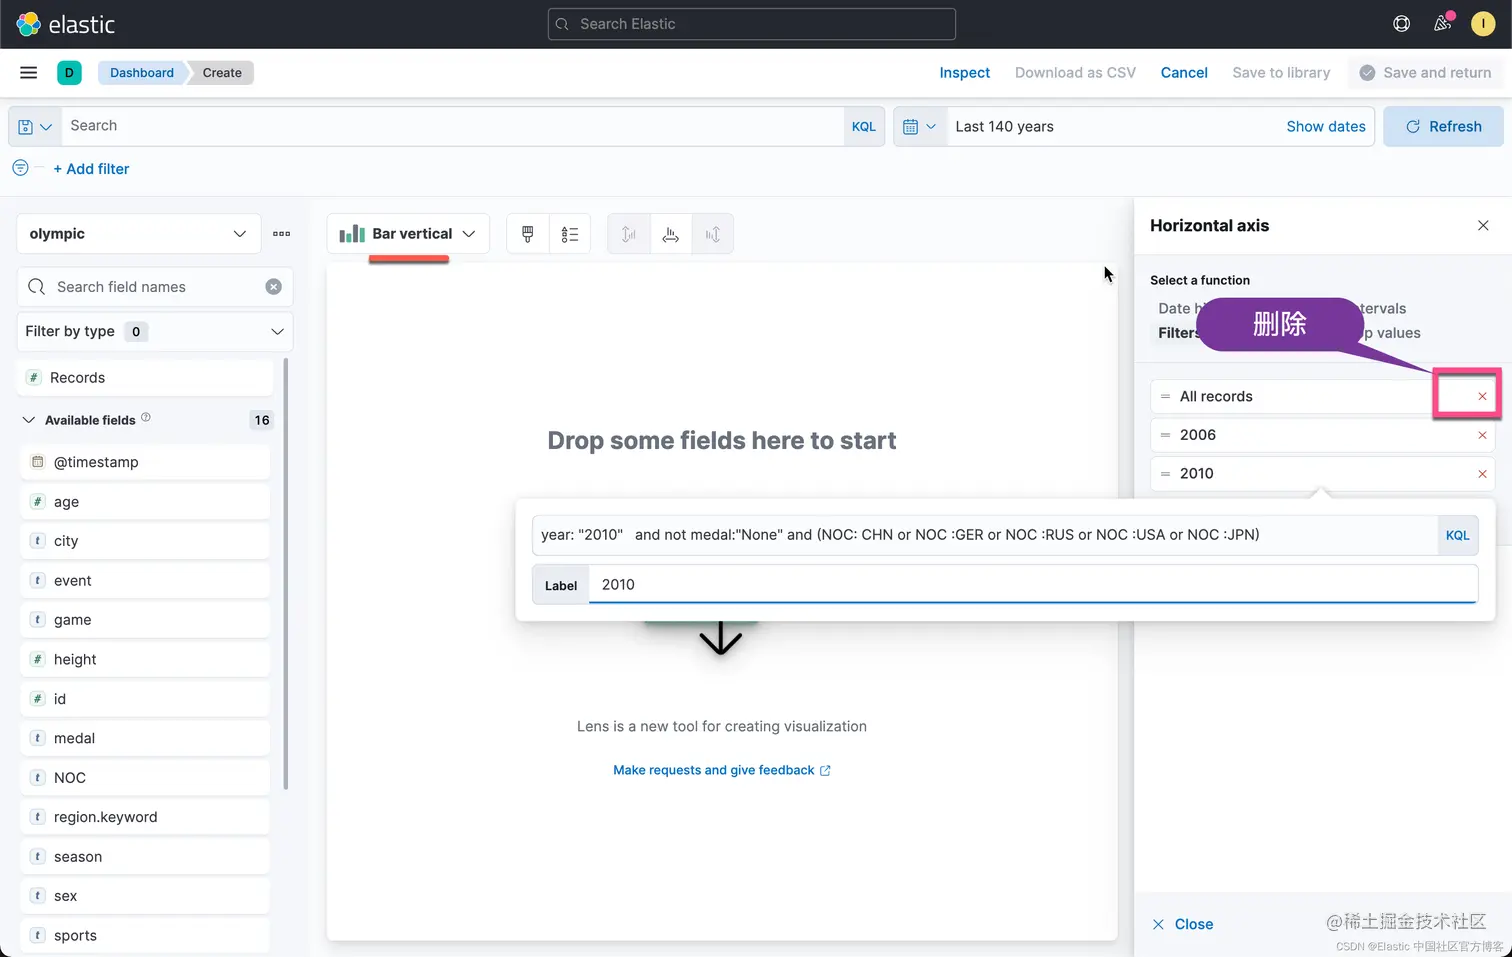This screenshot has height=957, width=1512.
Task: Click the Search field names box
Action: (x=155, y=287)
